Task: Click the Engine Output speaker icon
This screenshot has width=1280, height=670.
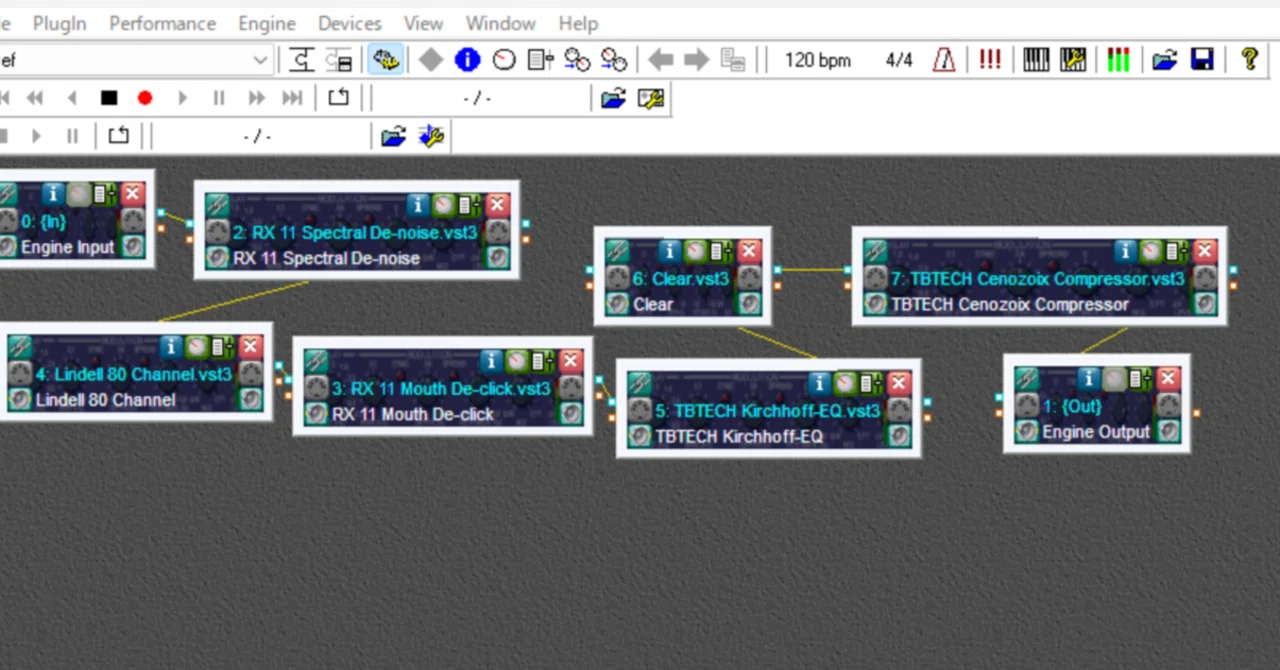Action: tap(1026, 432)
